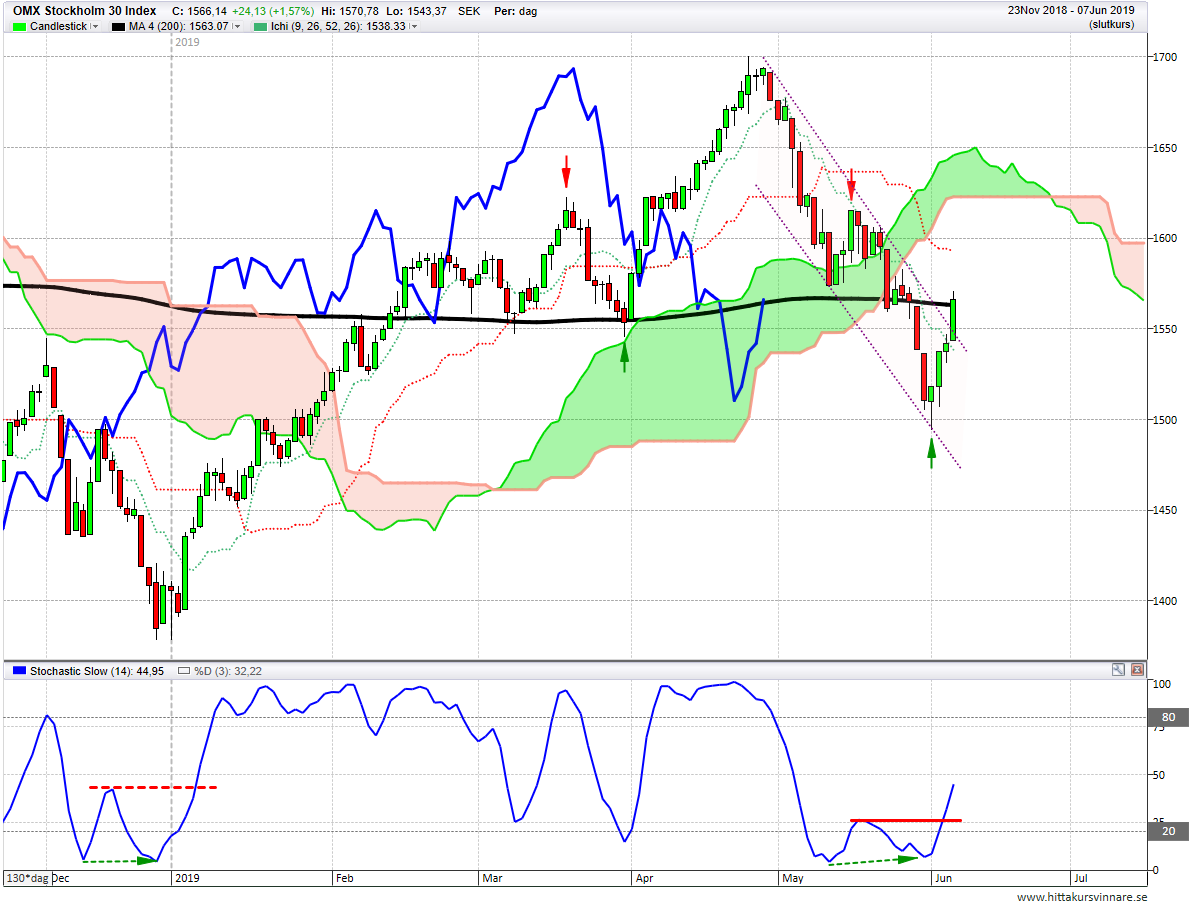Screen dimensions: 1192x902
Task: Click the 'Apr' label on time axis
Action: [644, 878]
